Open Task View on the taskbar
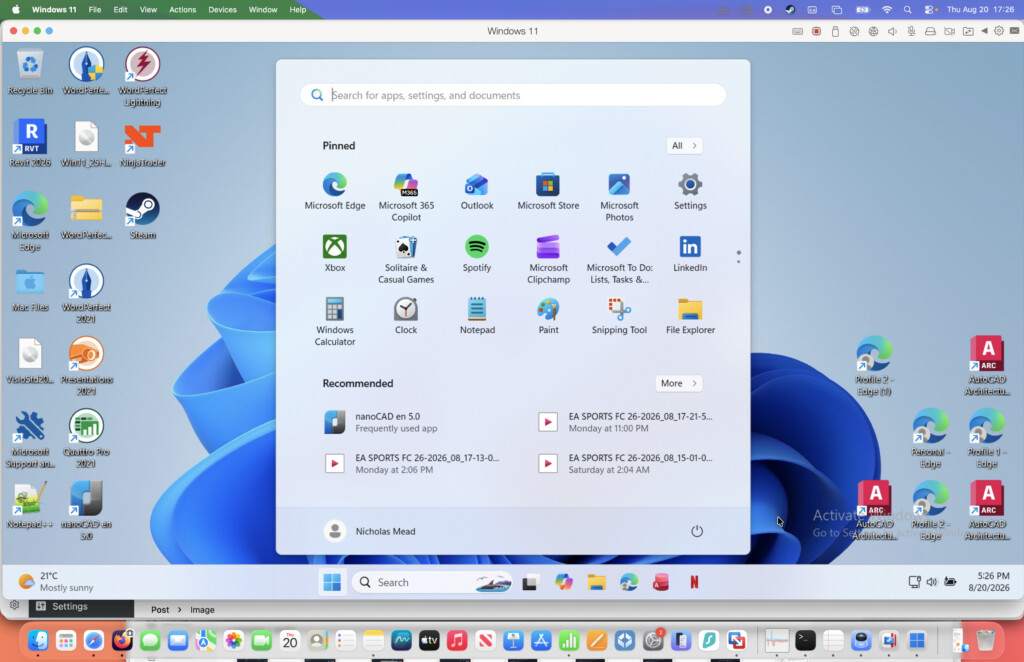 (530, 582)
